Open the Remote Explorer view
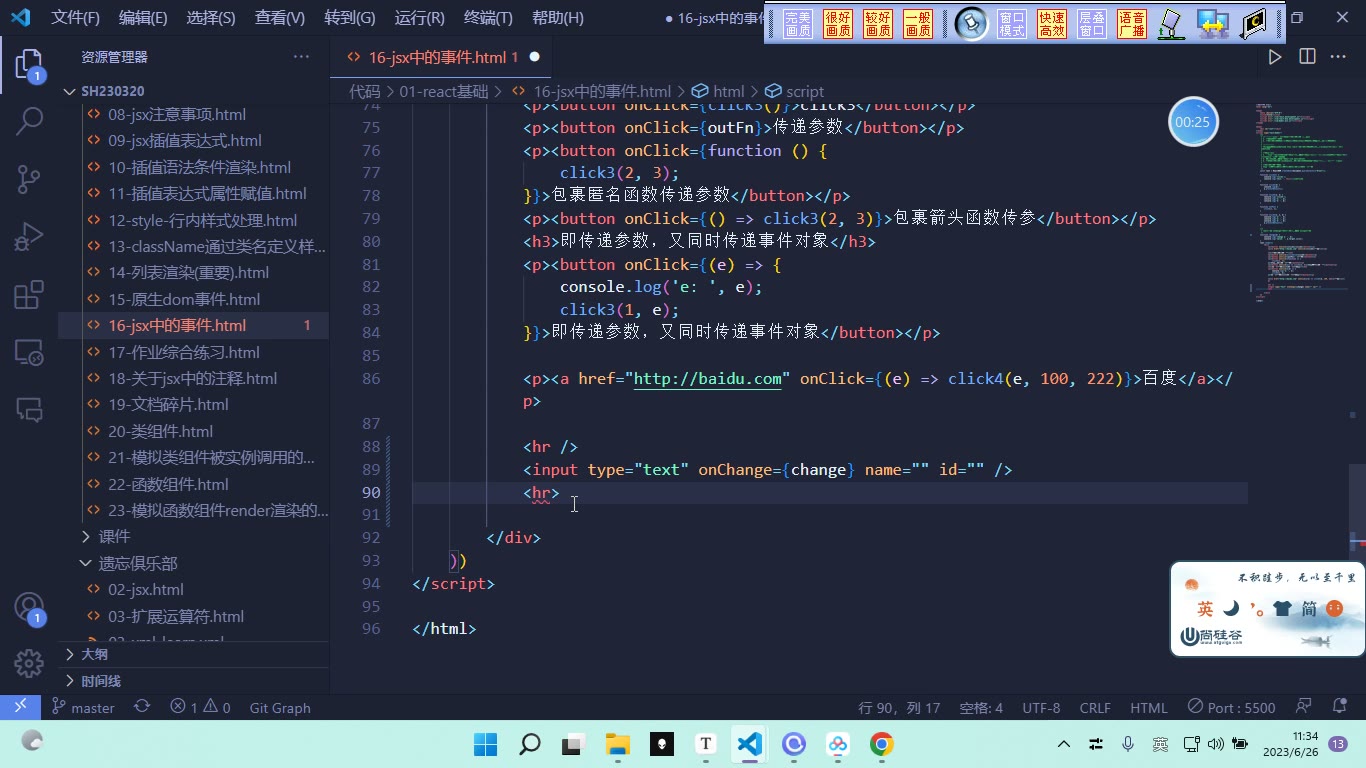 (x=29, y=352)
